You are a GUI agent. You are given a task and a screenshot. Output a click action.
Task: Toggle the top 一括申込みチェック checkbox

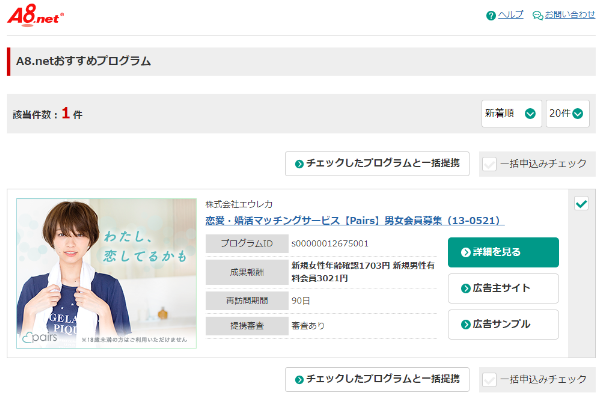click(x=489, y=164)
